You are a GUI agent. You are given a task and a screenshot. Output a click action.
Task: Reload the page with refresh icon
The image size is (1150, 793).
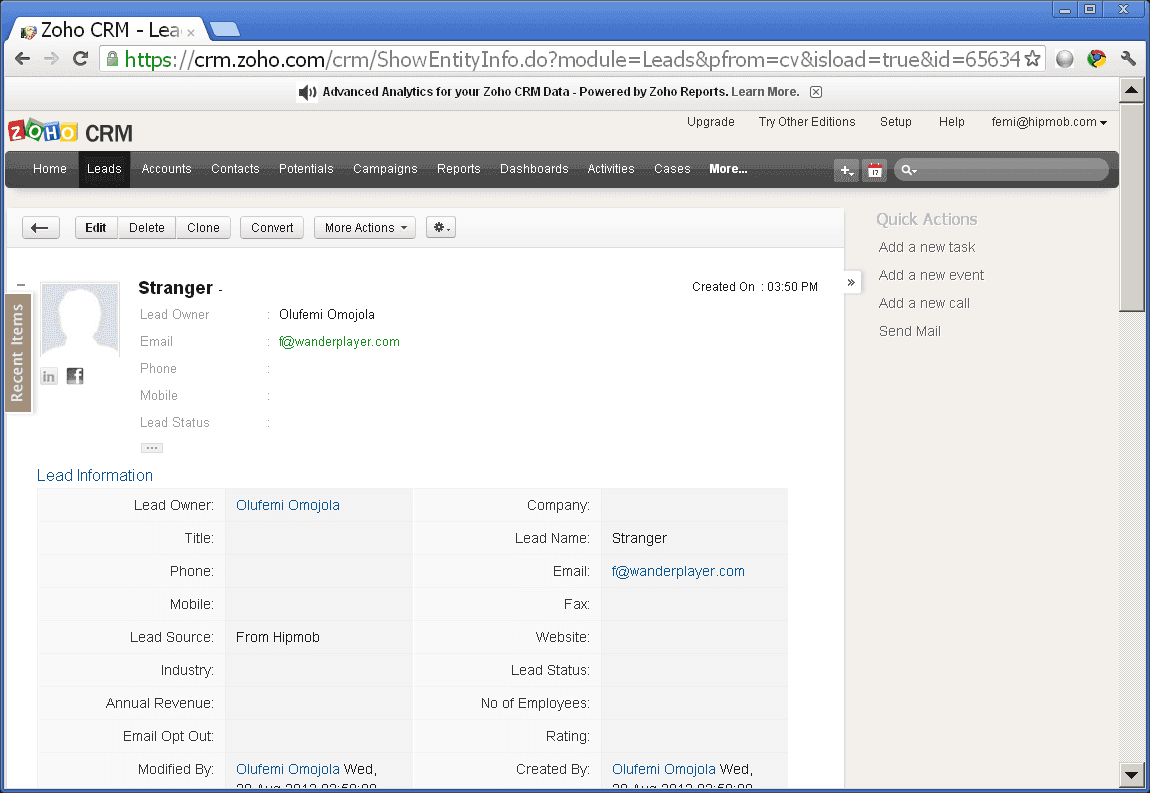pos(80,59)
